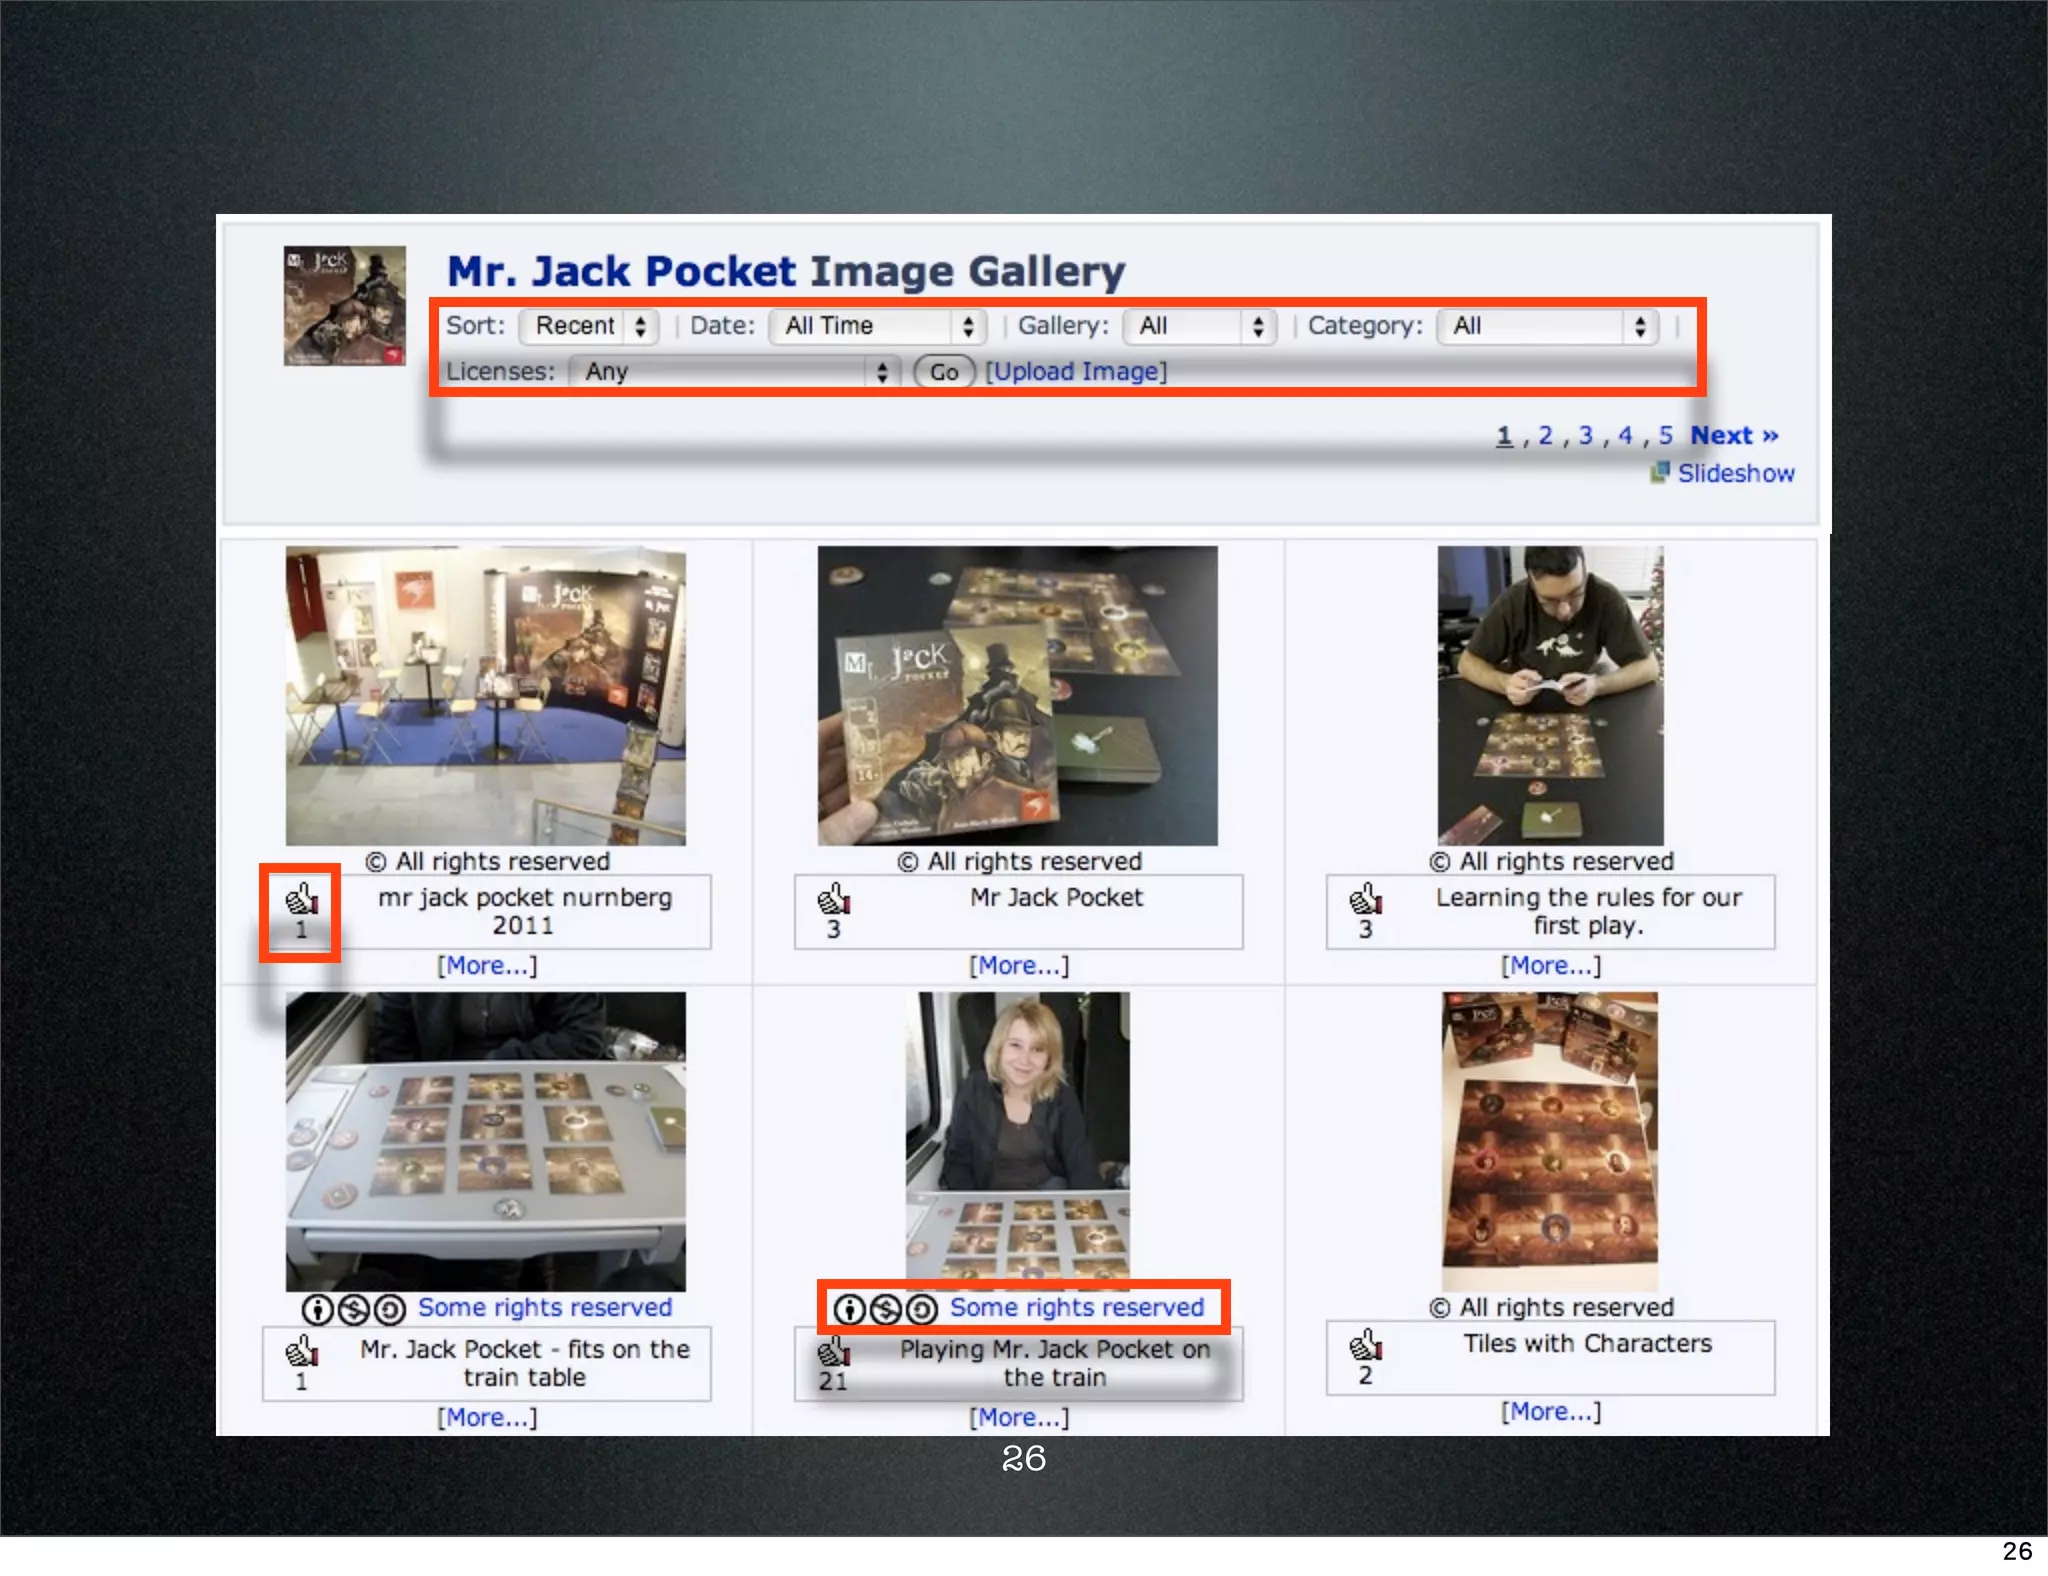2048x1576 pixels.
Task: Open the Sort dropdown showing Recent
Action: pos(589,326)
